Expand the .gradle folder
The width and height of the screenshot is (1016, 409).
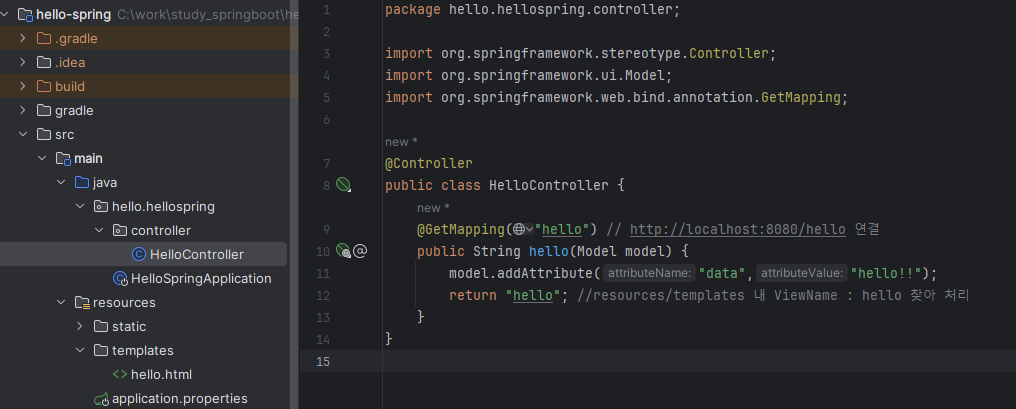[x=23, y=38]
